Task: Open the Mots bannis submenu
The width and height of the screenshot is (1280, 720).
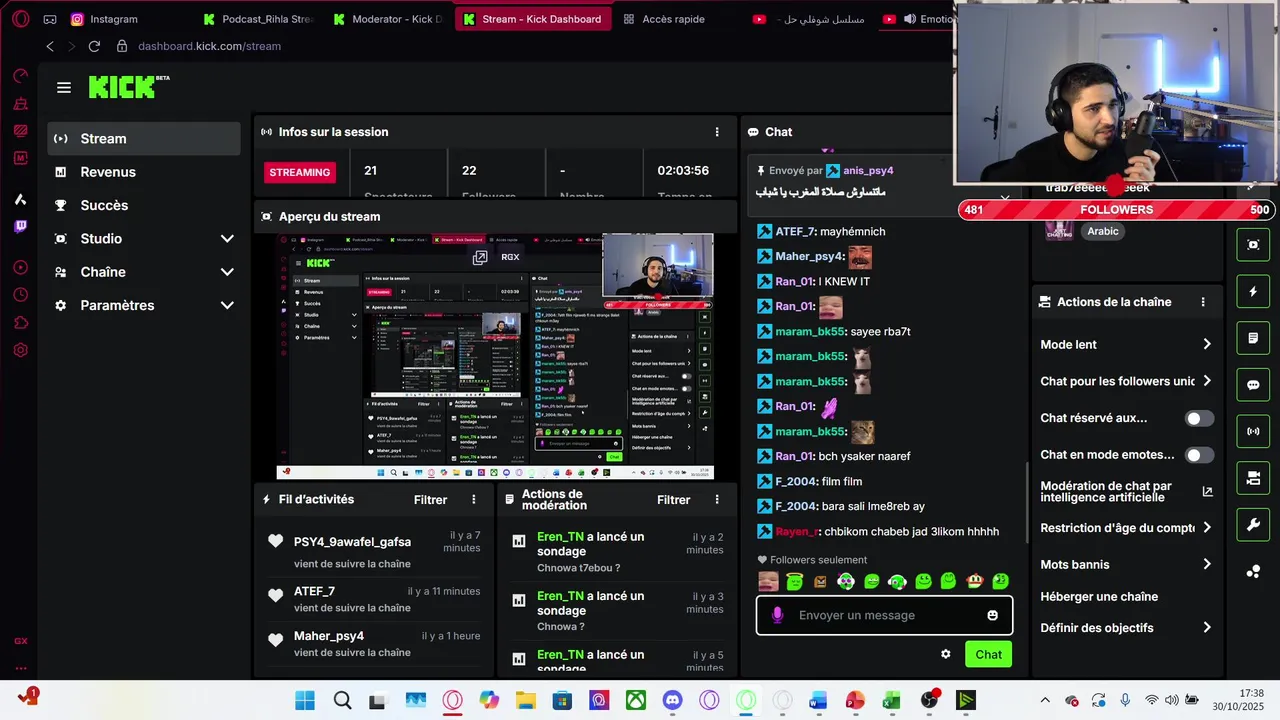Action: tap(1126, 564)
